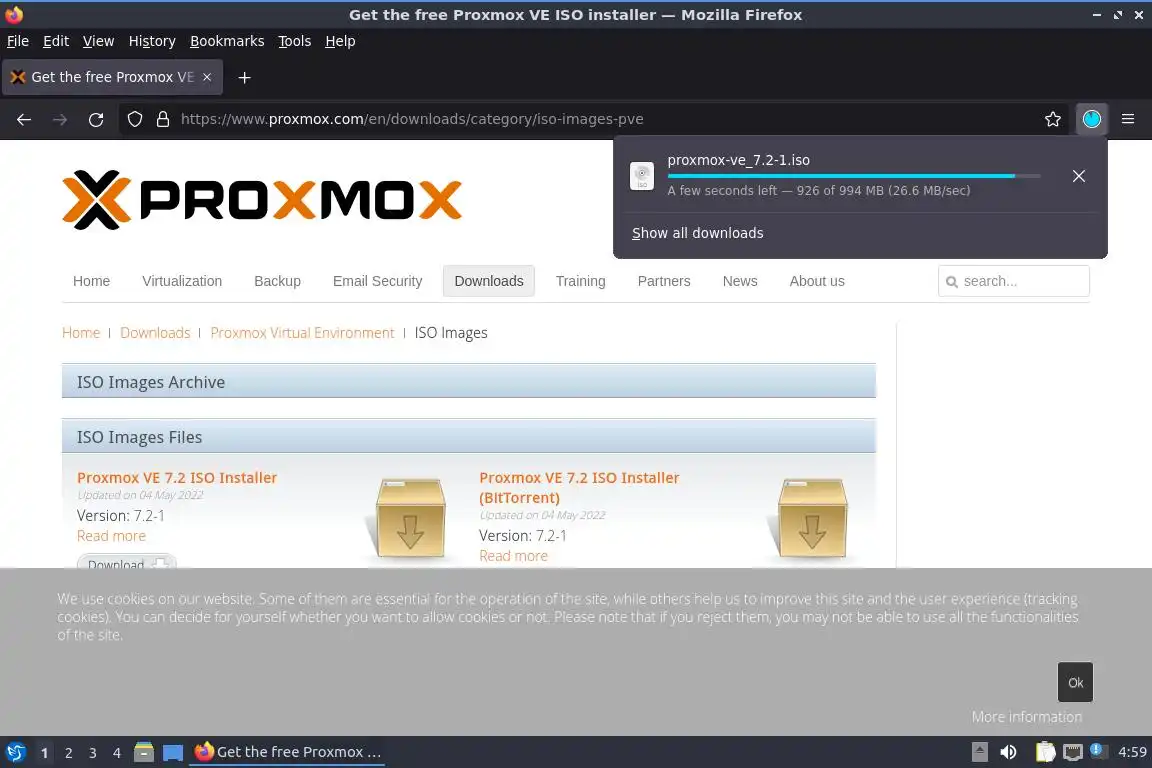Viewport: 1152px width, 768px height.
Task: Switch to virtual desktop 3
Action: 93,753
